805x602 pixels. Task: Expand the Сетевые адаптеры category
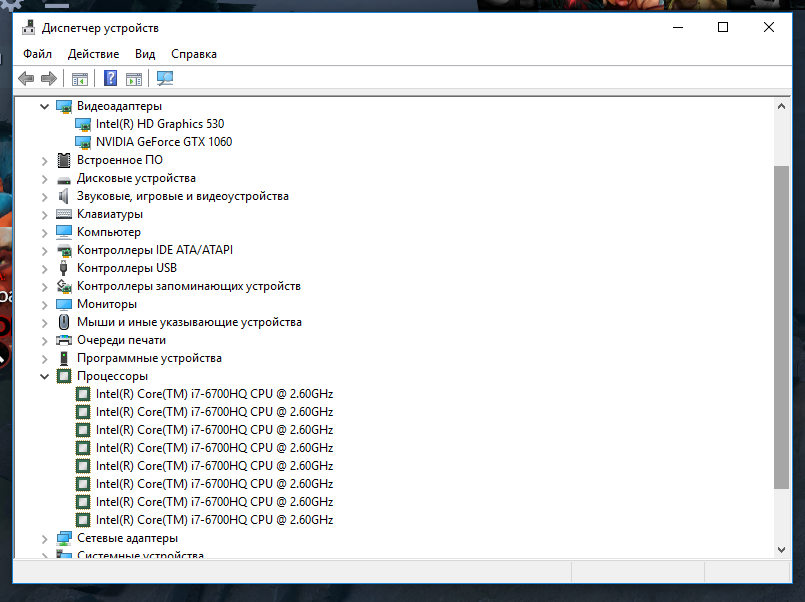[x=44, y=538]
